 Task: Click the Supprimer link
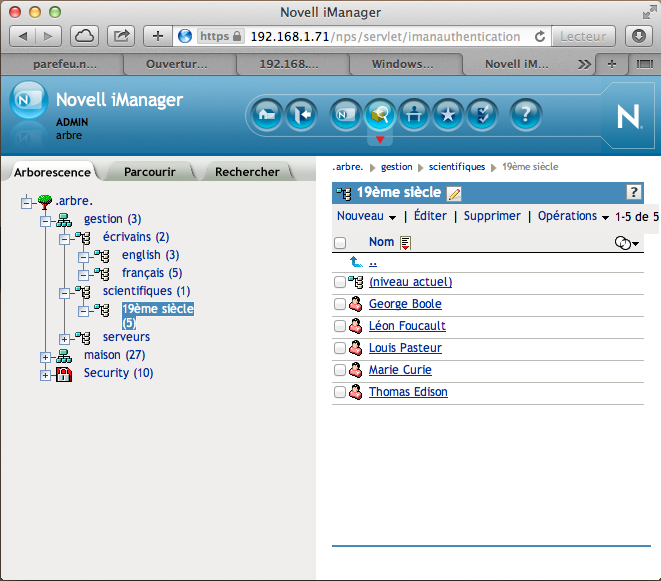492,216
